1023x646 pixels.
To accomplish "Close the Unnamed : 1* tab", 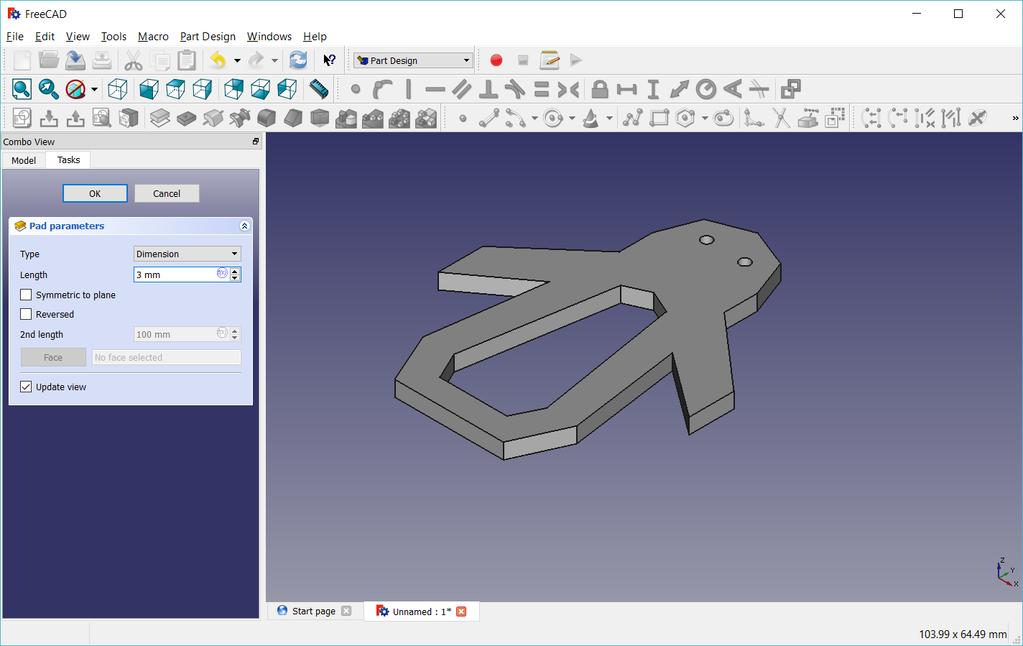I will point(461,611).
